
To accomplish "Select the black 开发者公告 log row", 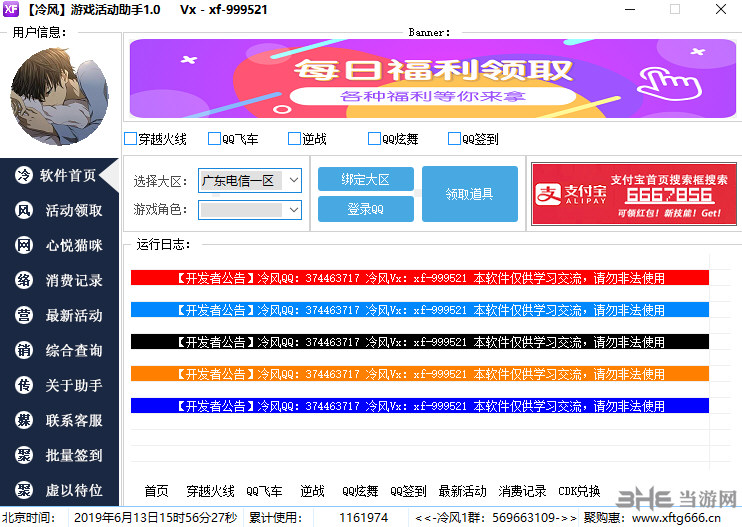I will pyautogui.click(x=420, y=342).
